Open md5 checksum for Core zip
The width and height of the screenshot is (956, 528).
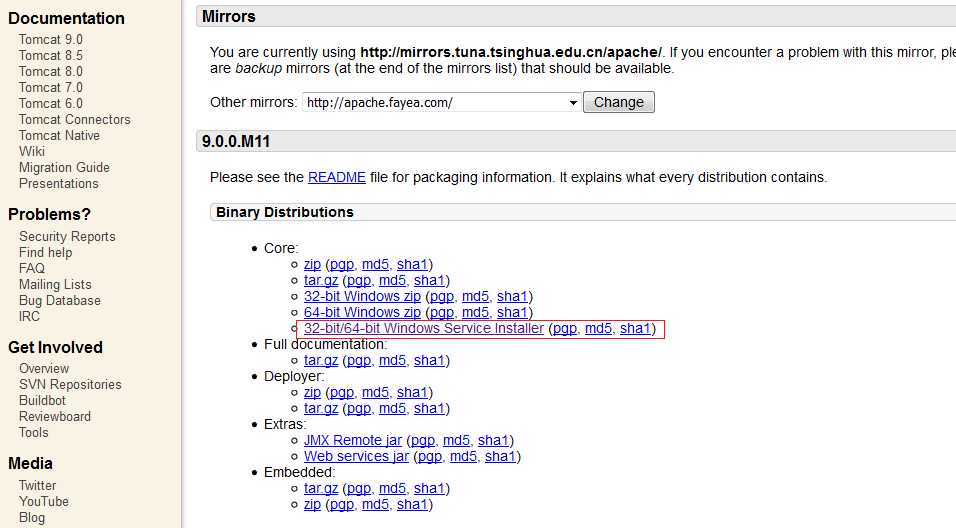click(375, 265)
